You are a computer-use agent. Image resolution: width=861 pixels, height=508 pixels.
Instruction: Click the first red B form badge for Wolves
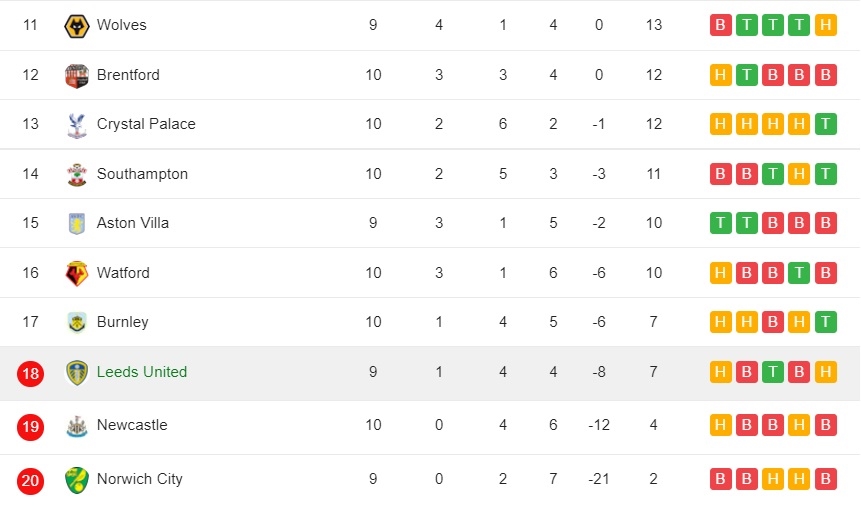720,25
